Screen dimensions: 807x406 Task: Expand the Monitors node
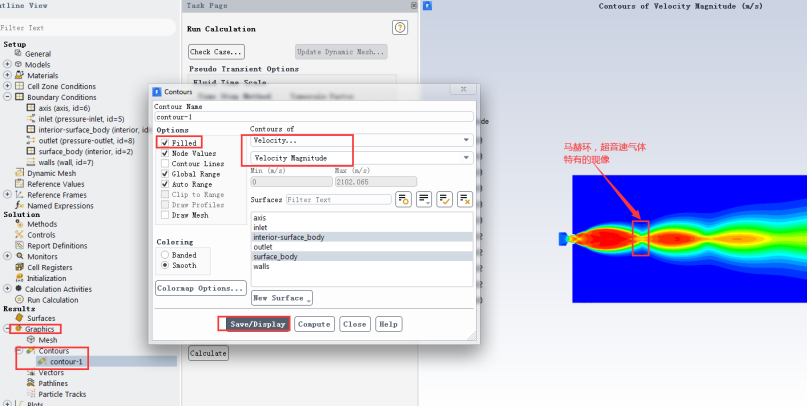(x=7, y=256)
